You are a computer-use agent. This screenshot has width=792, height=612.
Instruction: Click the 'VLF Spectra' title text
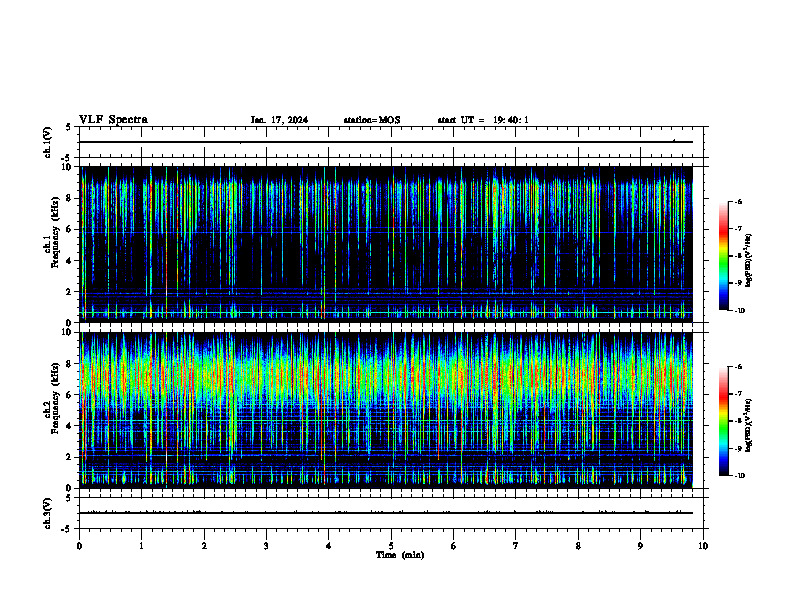click(113, 120)
